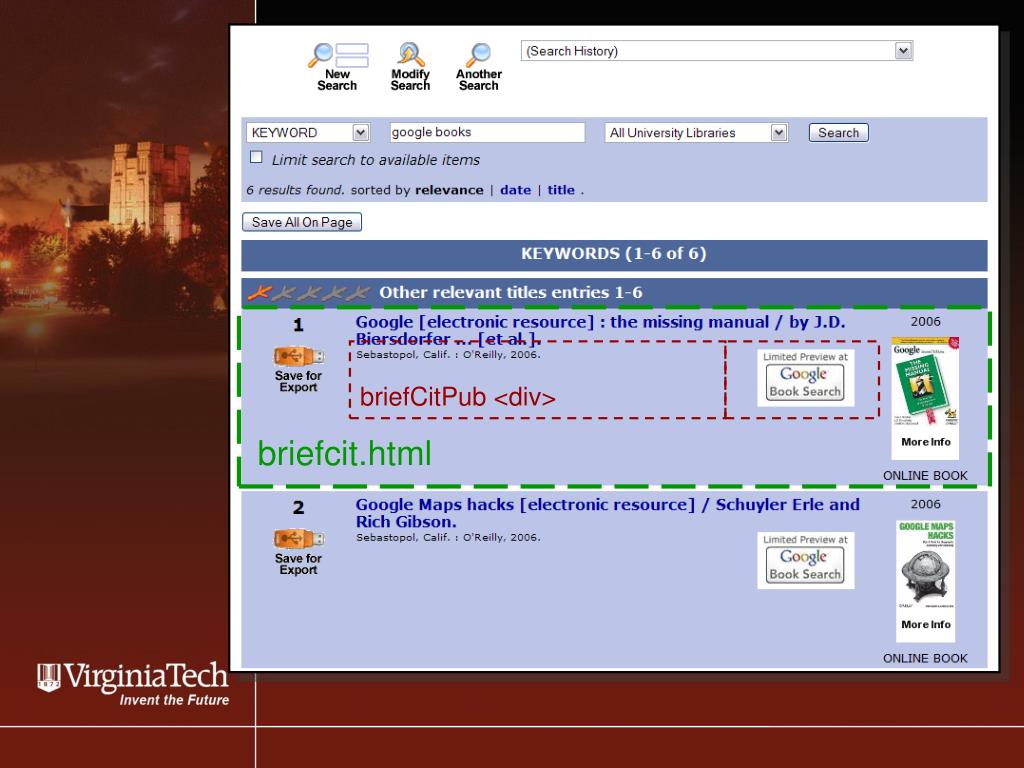Open the KEYWORD search type dropdown
1024x768 pixels.
point(308,133)
